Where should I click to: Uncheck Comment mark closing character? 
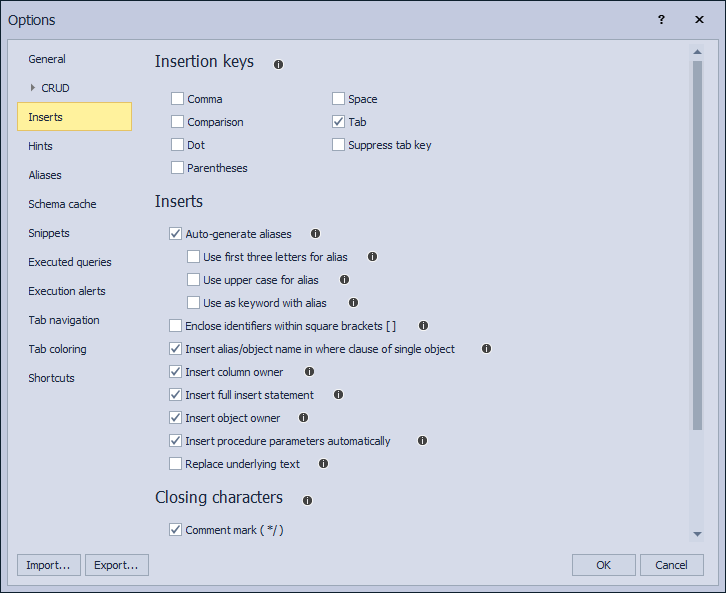175,530
